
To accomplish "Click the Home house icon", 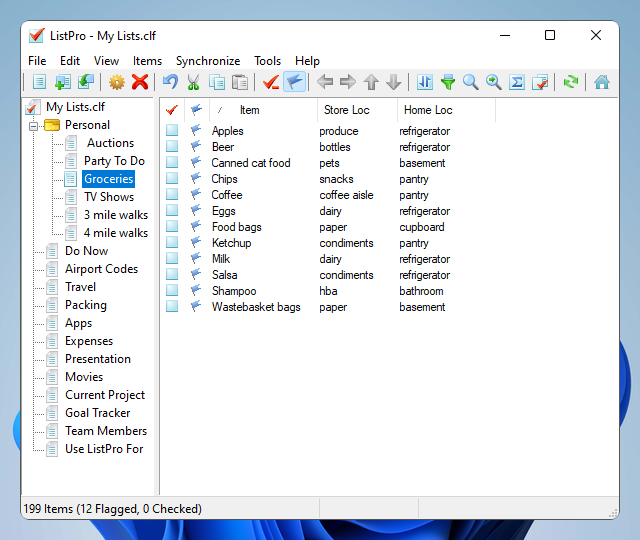I will coord(602,82).
